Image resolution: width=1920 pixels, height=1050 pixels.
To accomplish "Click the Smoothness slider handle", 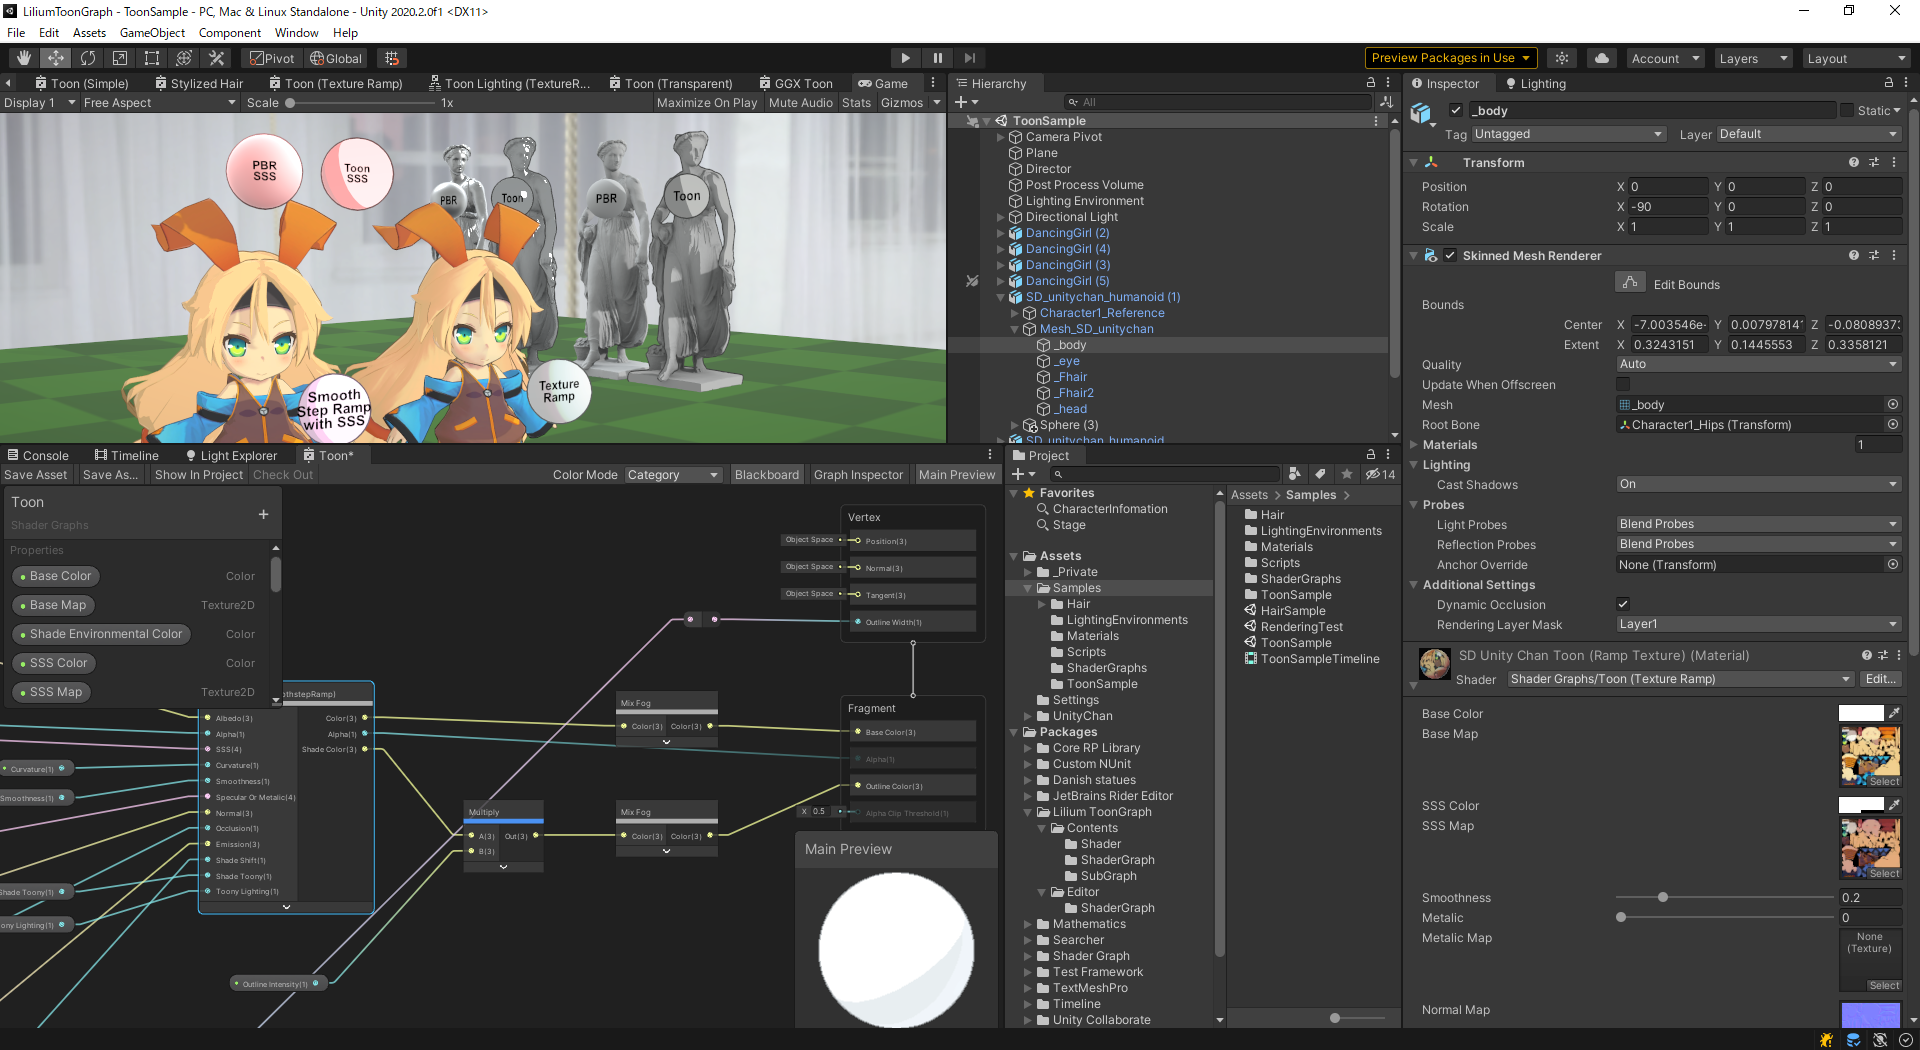I will click(x=1662, y=897).
